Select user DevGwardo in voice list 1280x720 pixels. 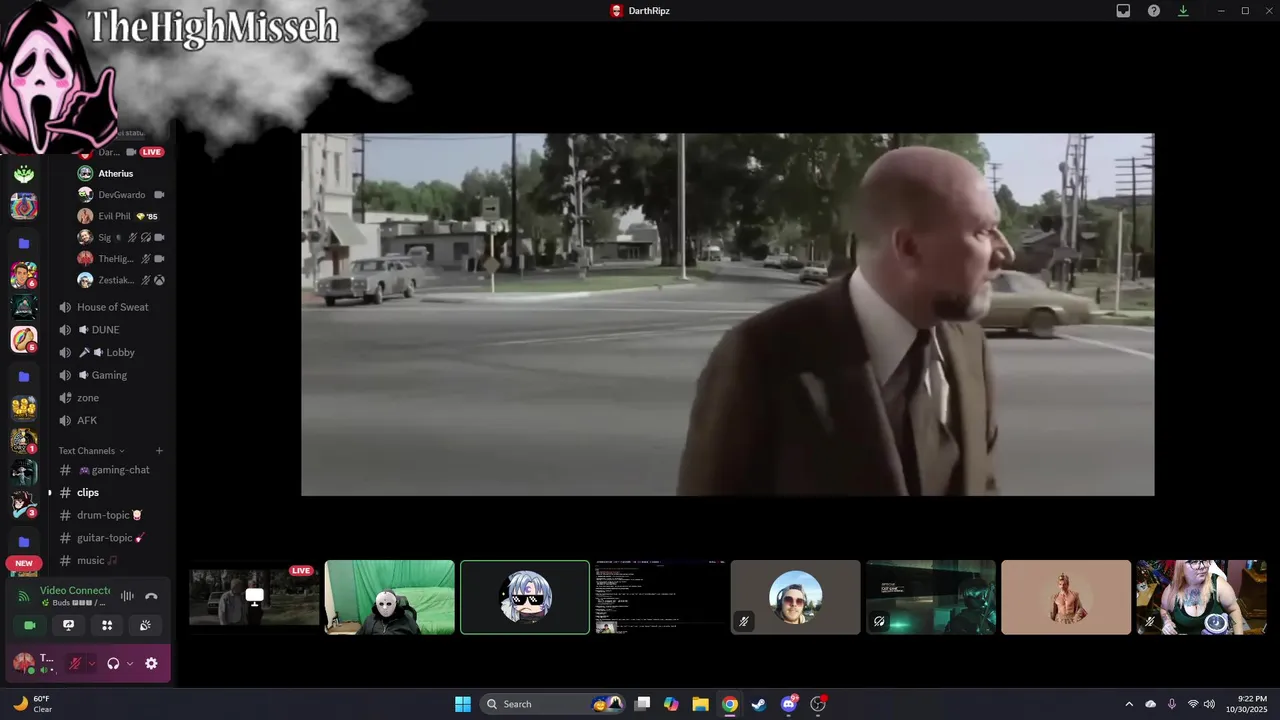[x=120, y=195]
